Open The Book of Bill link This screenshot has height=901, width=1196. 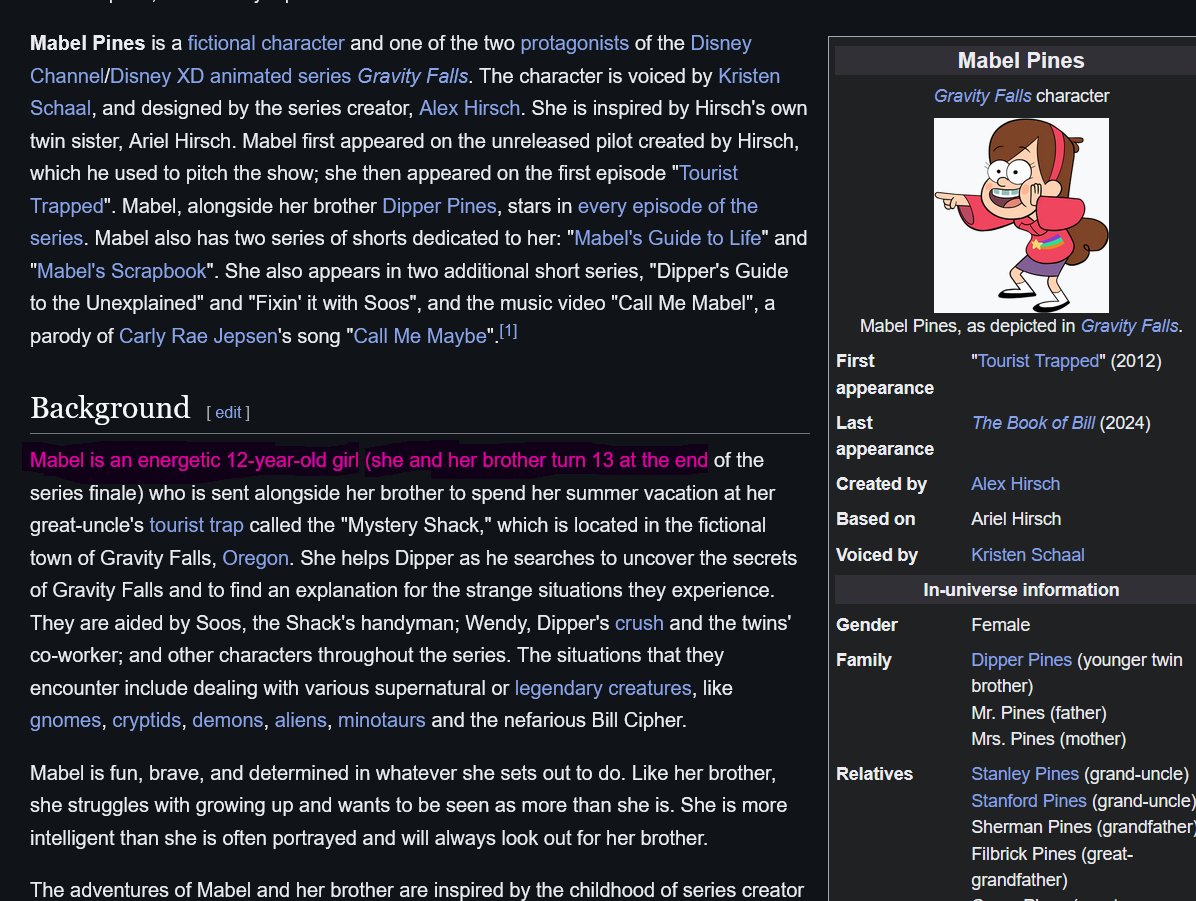click(x=1033, y=423)
